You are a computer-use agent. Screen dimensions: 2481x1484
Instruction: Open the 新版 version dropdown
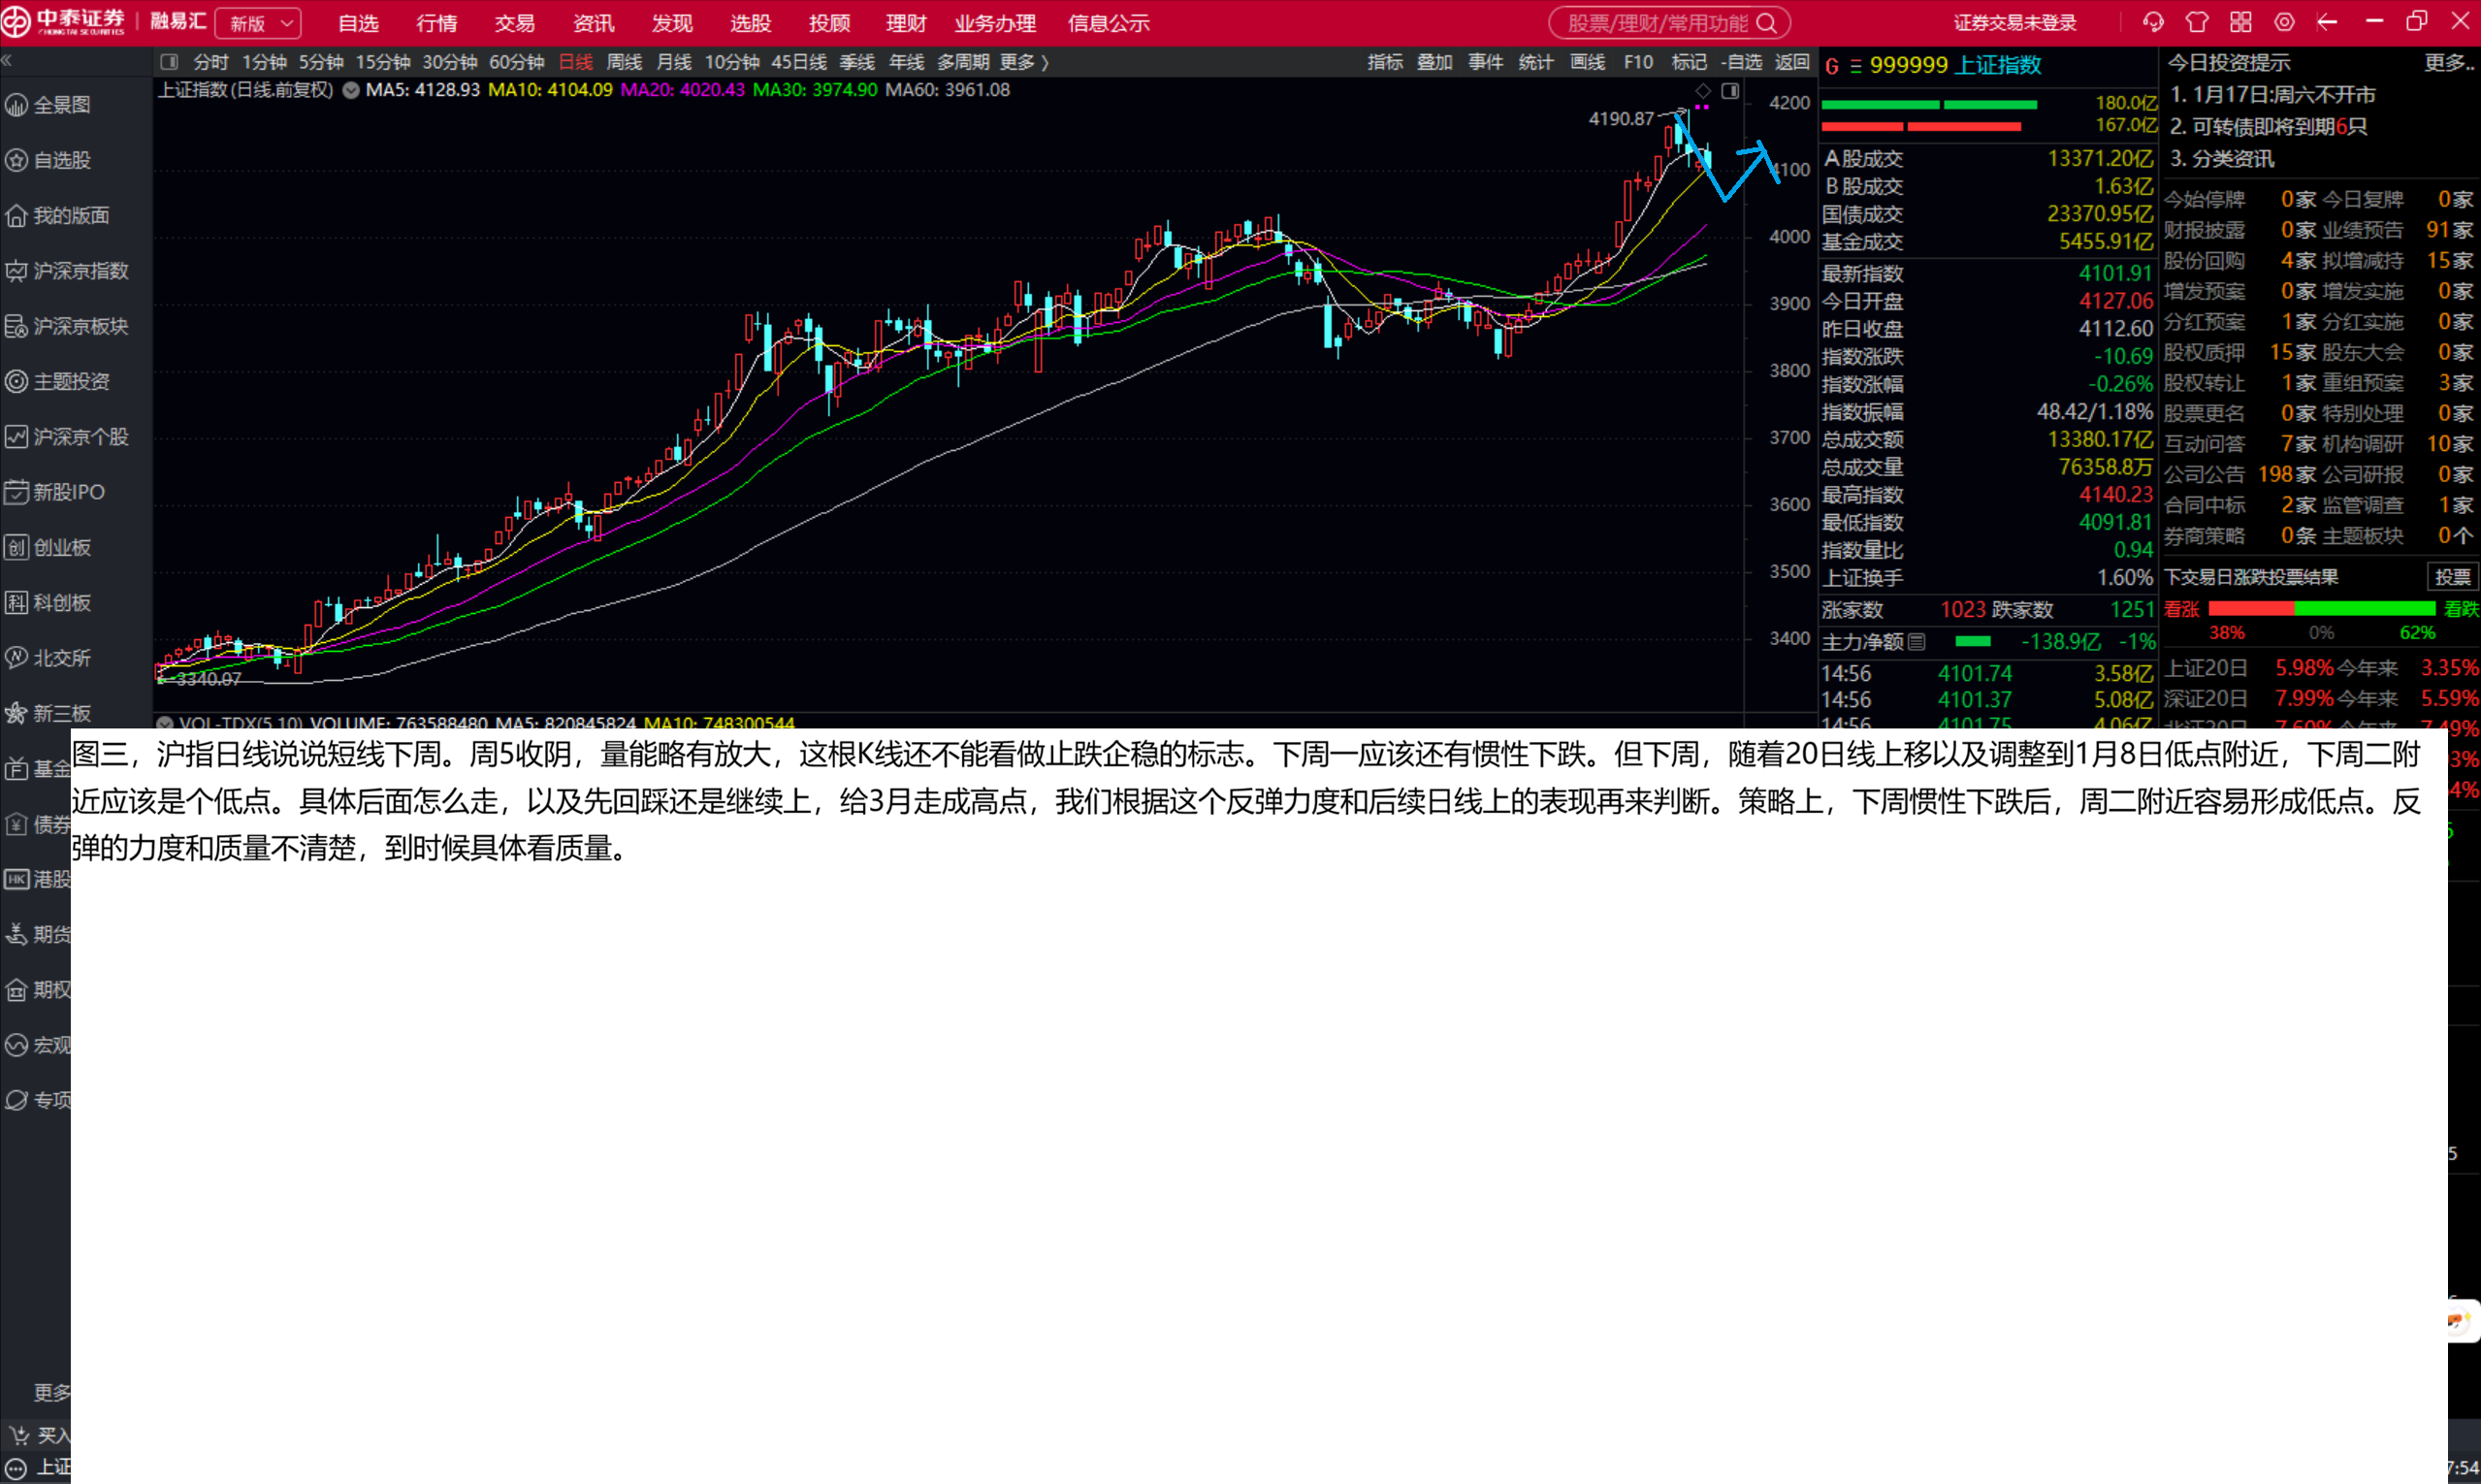259,23
